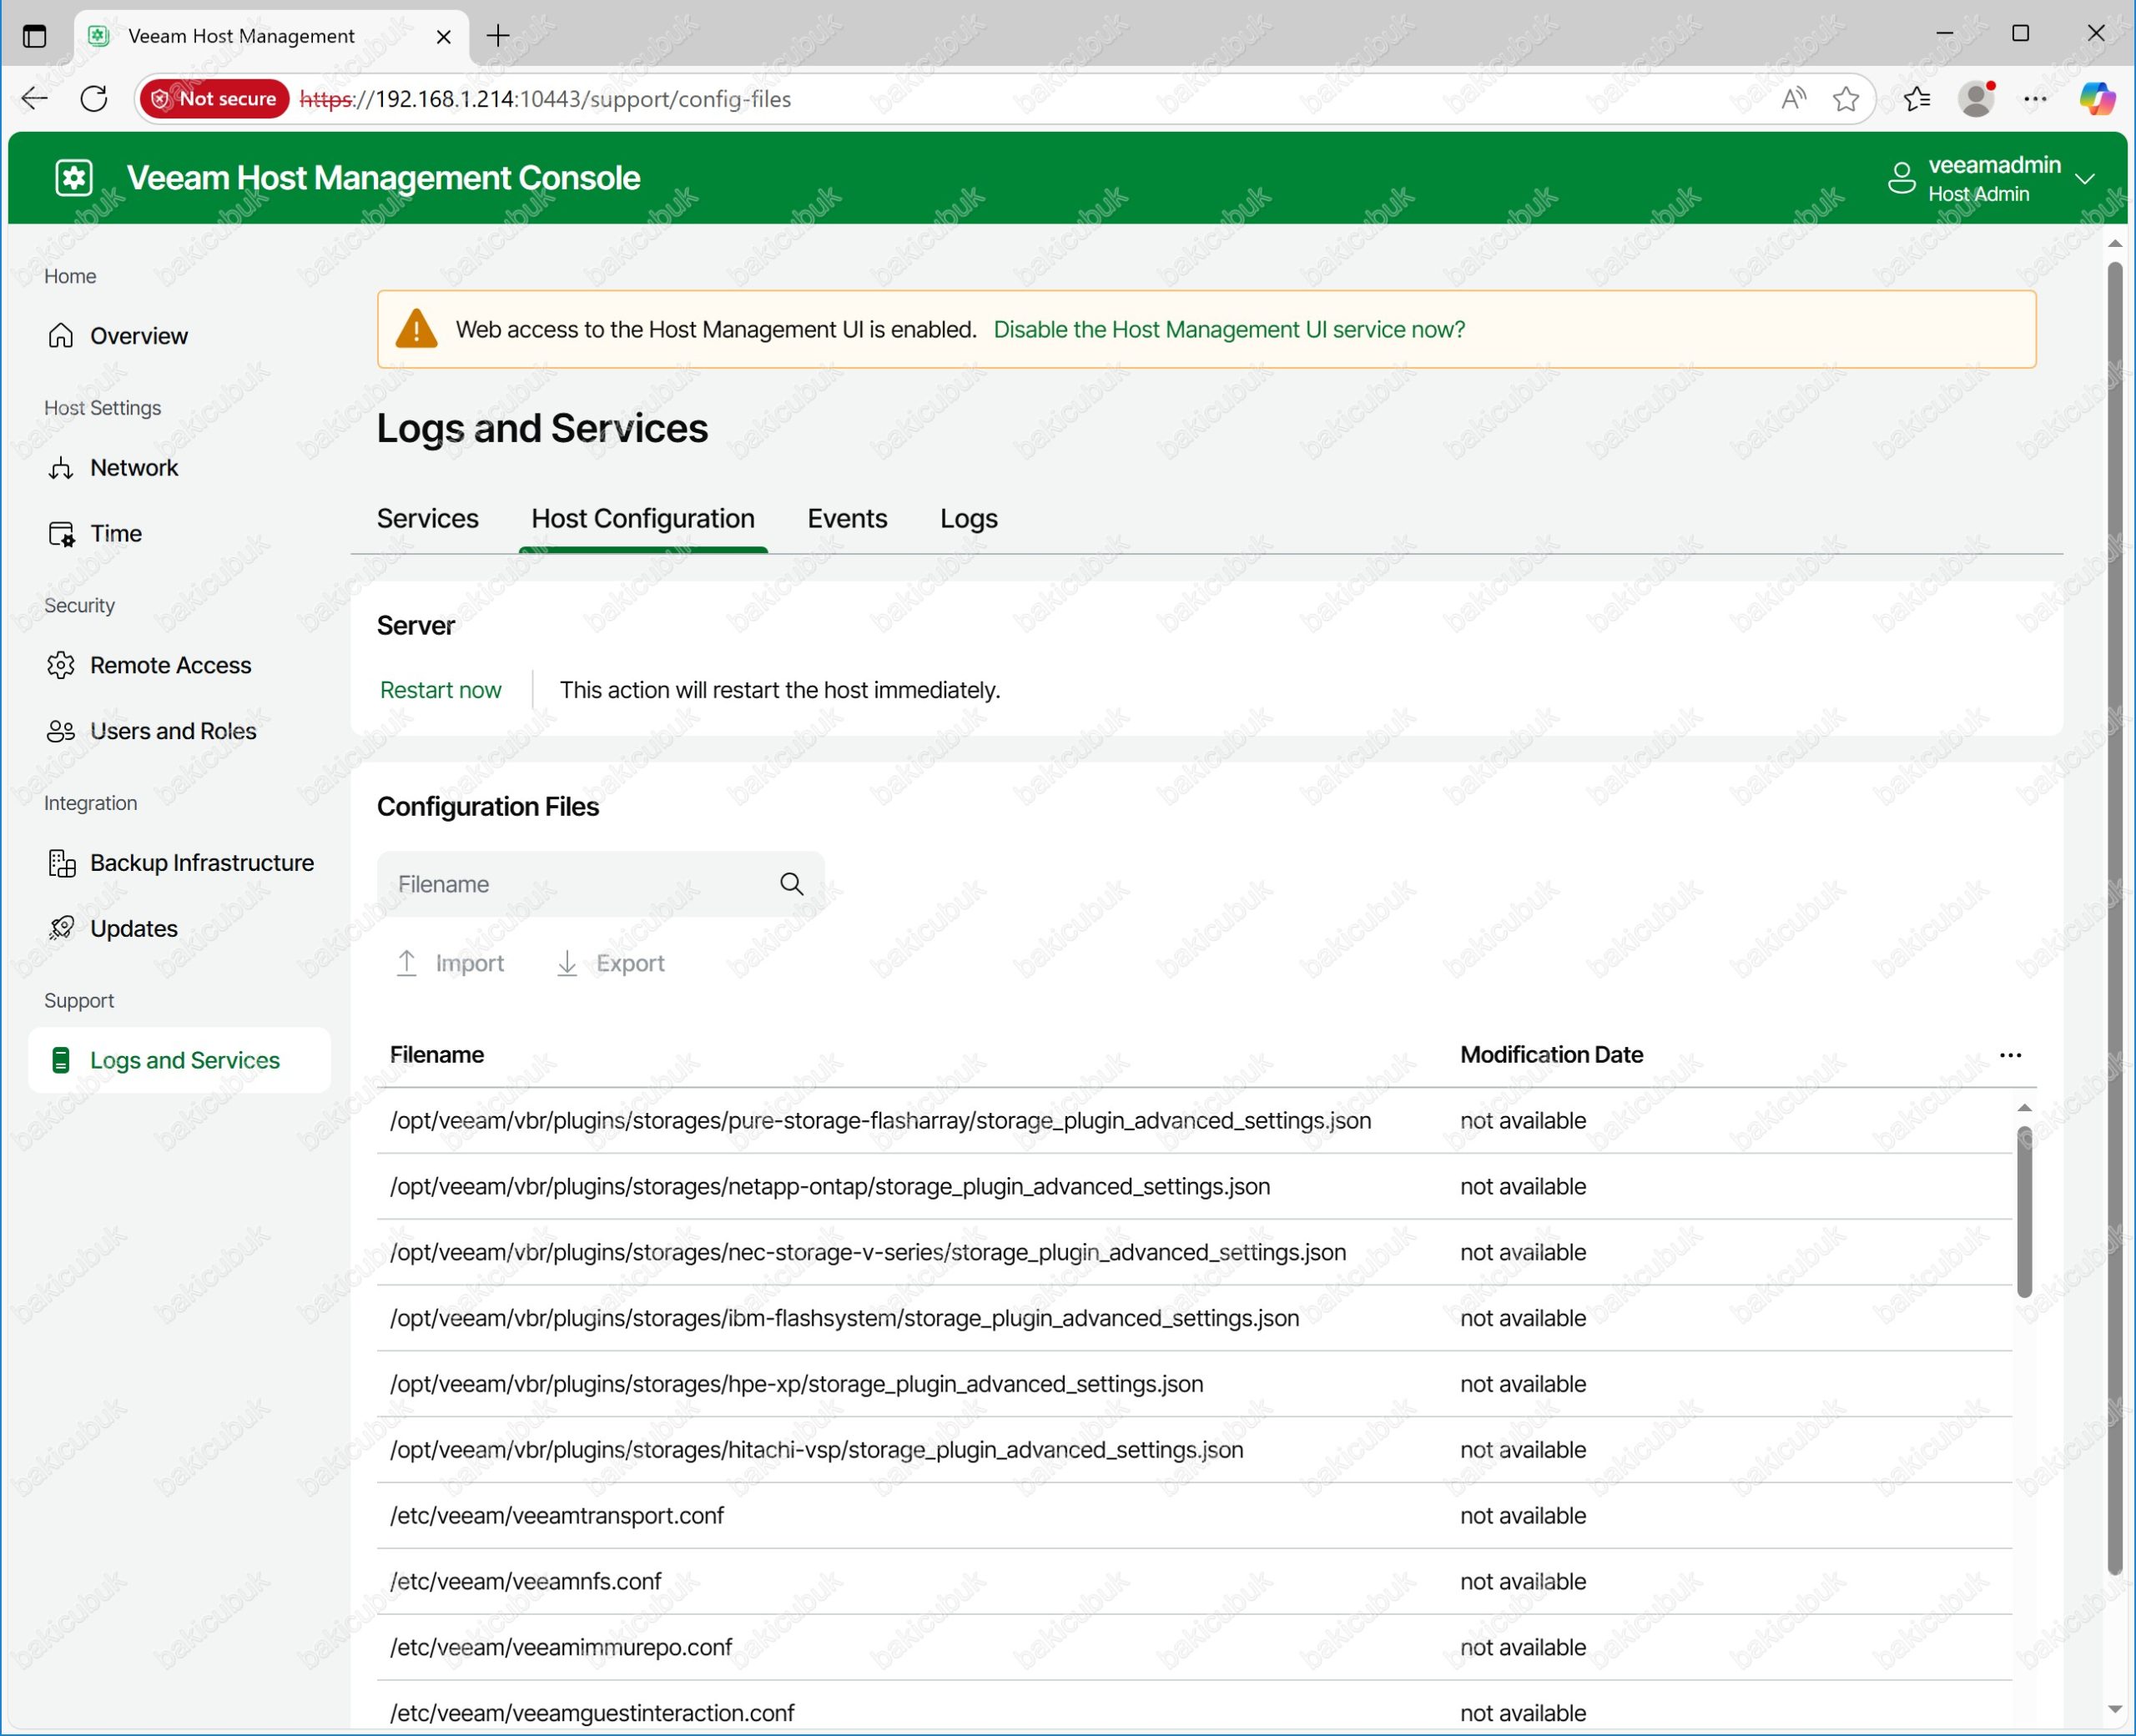Viewport: 2136px width, 1736px height.
Task: Open Backup Infrastructure icon
Action: (x=61, y=863)
